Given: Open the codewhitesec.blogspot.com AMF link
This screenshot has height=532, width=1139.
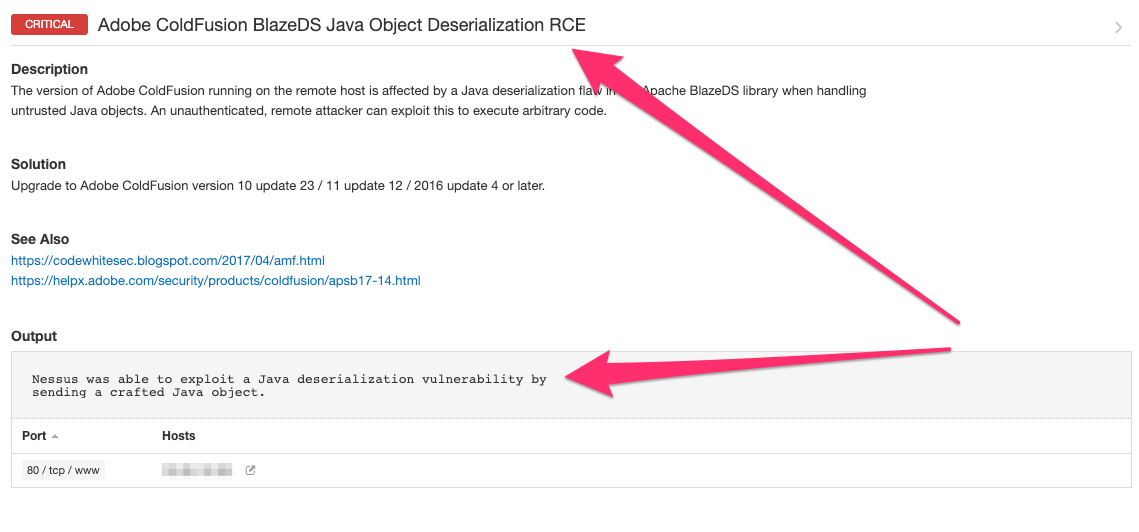Looking at the screenshot, I should (x=168, y=260).
